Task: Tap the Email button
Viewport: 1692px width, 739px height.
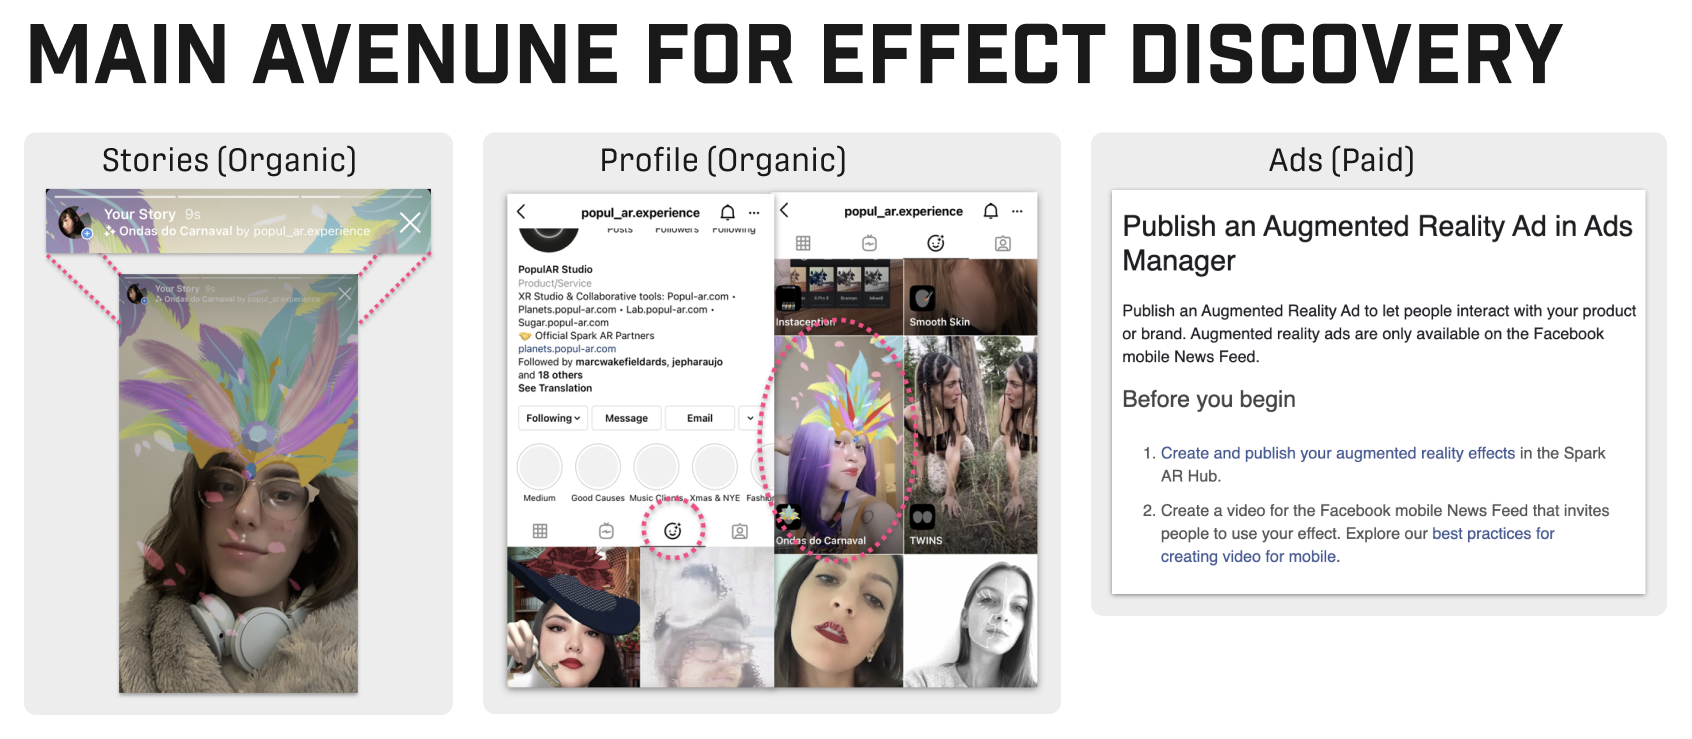Action: (x=700, y=418)
